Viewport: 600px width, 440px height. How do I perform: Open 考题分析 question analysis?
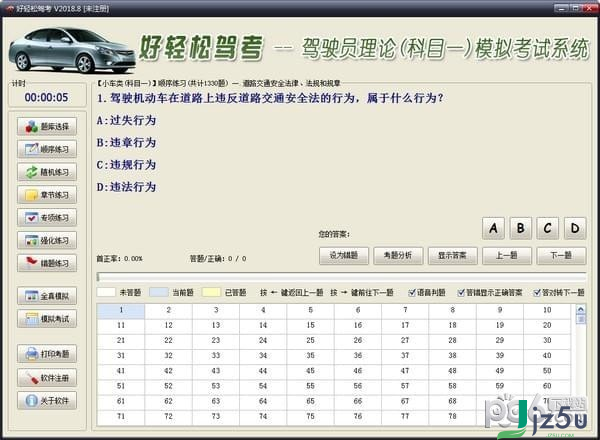point(398,256)
